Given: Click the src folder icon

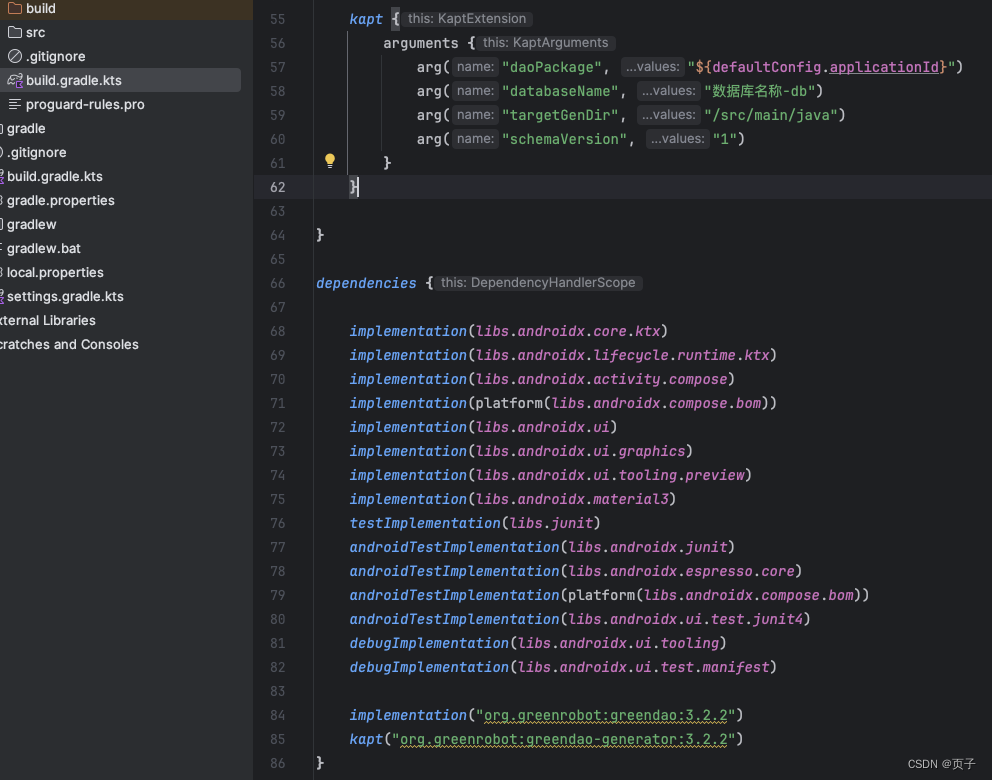Looking at the screenshot, I should point(14,32).
